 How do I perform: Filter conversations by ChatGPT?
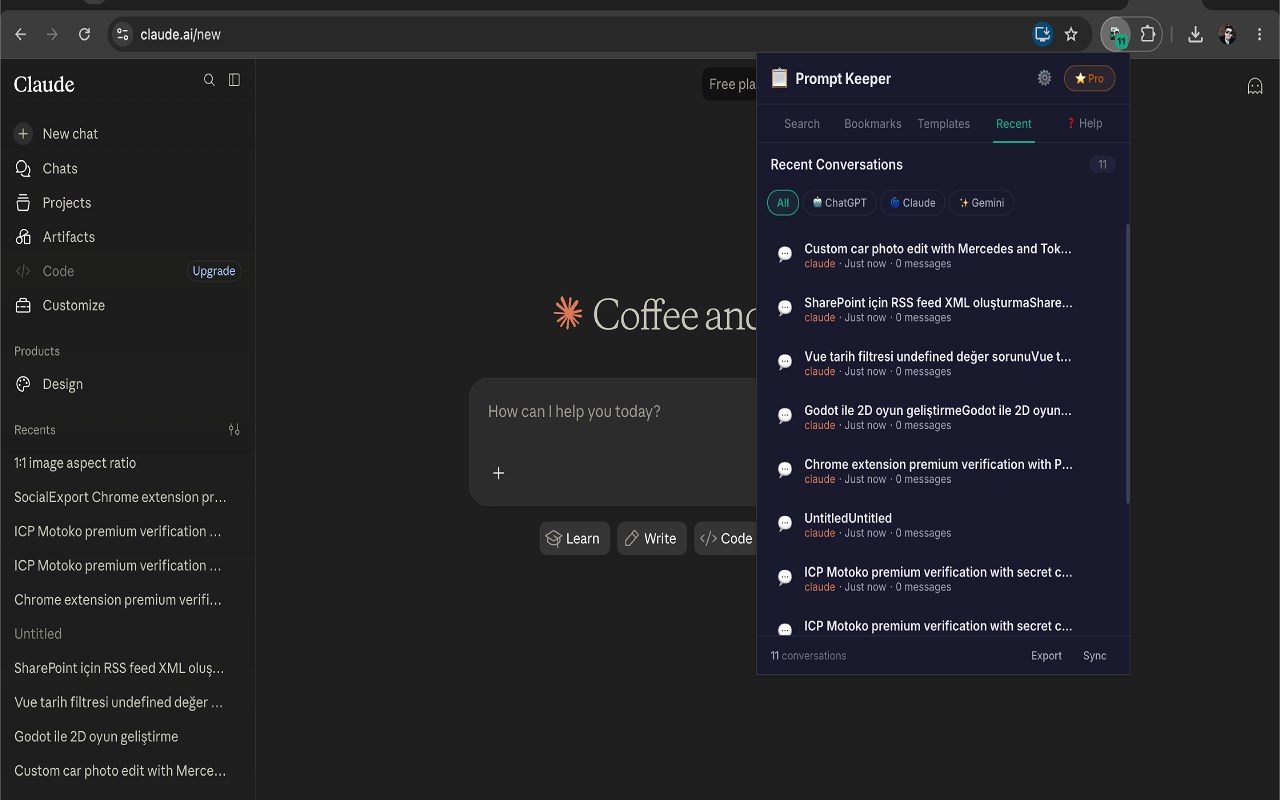click(840, 203)
